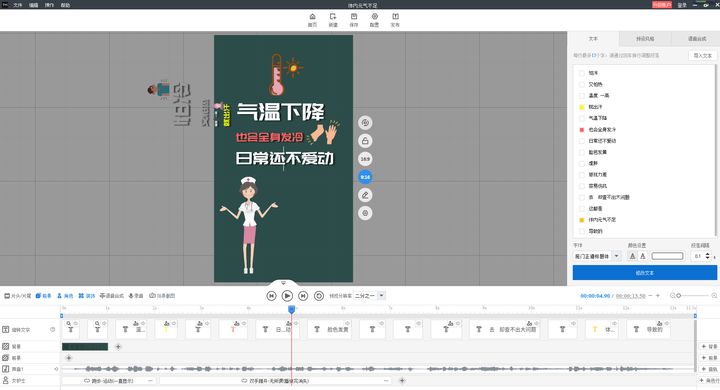Mute the audio track speaker icon
The width and height of the screenshot is (720, 390).
[x=56, y=369]
